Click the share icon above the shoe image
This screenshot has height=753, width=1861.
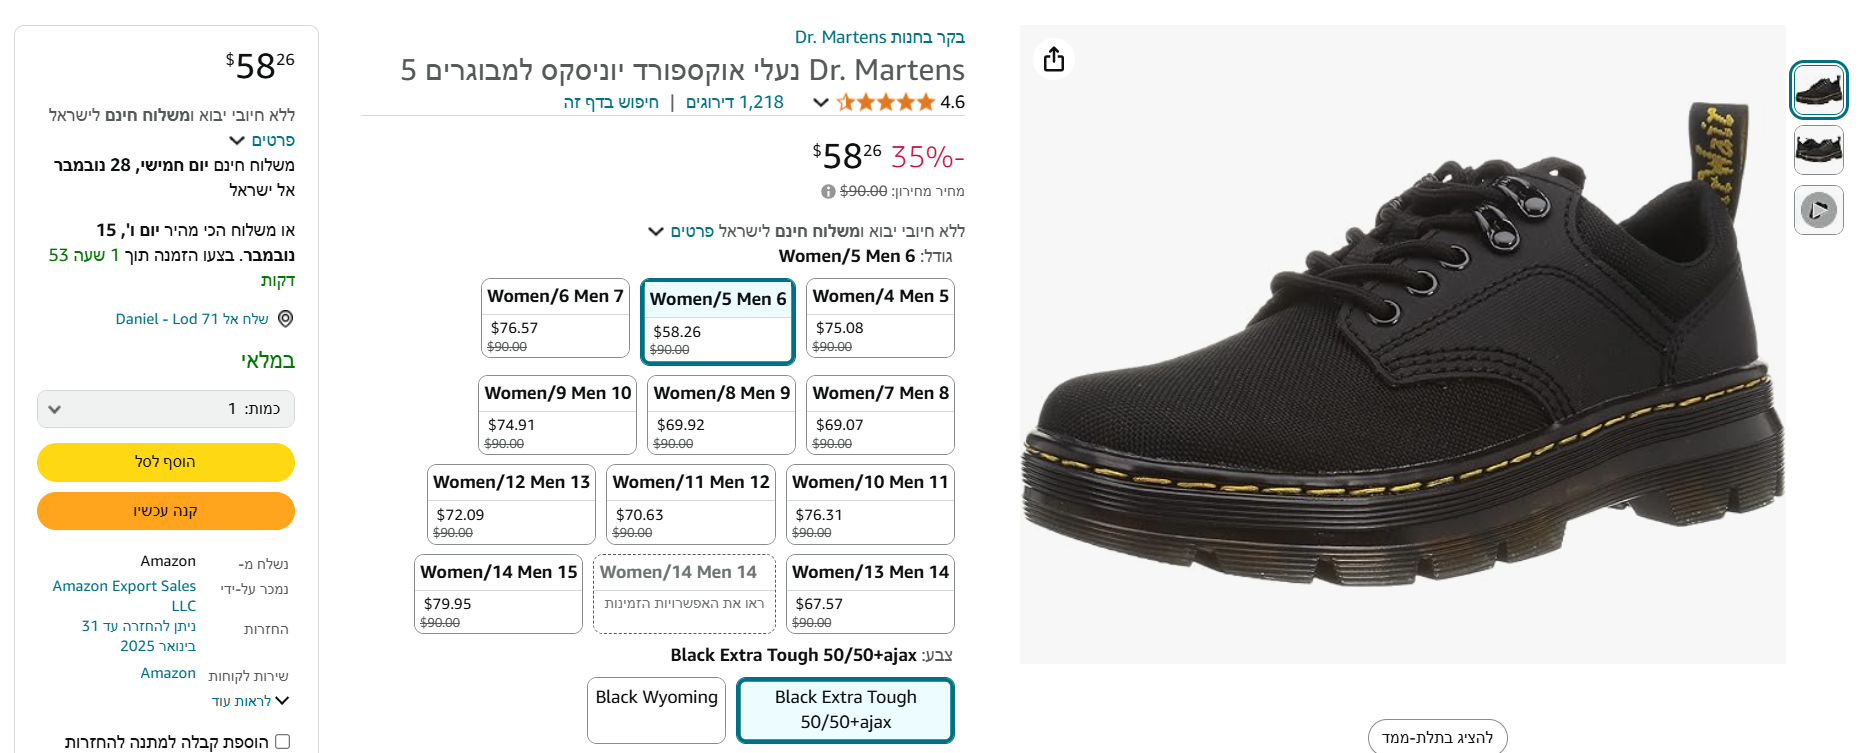[1054, 59]
